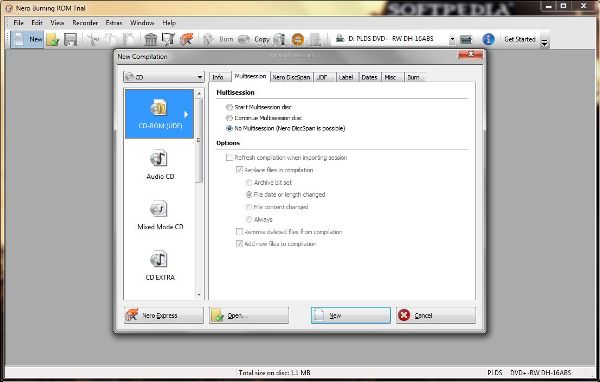Switch to the Misc tab
This screenshot has width=600, height=382.
[x=391, y=77]
